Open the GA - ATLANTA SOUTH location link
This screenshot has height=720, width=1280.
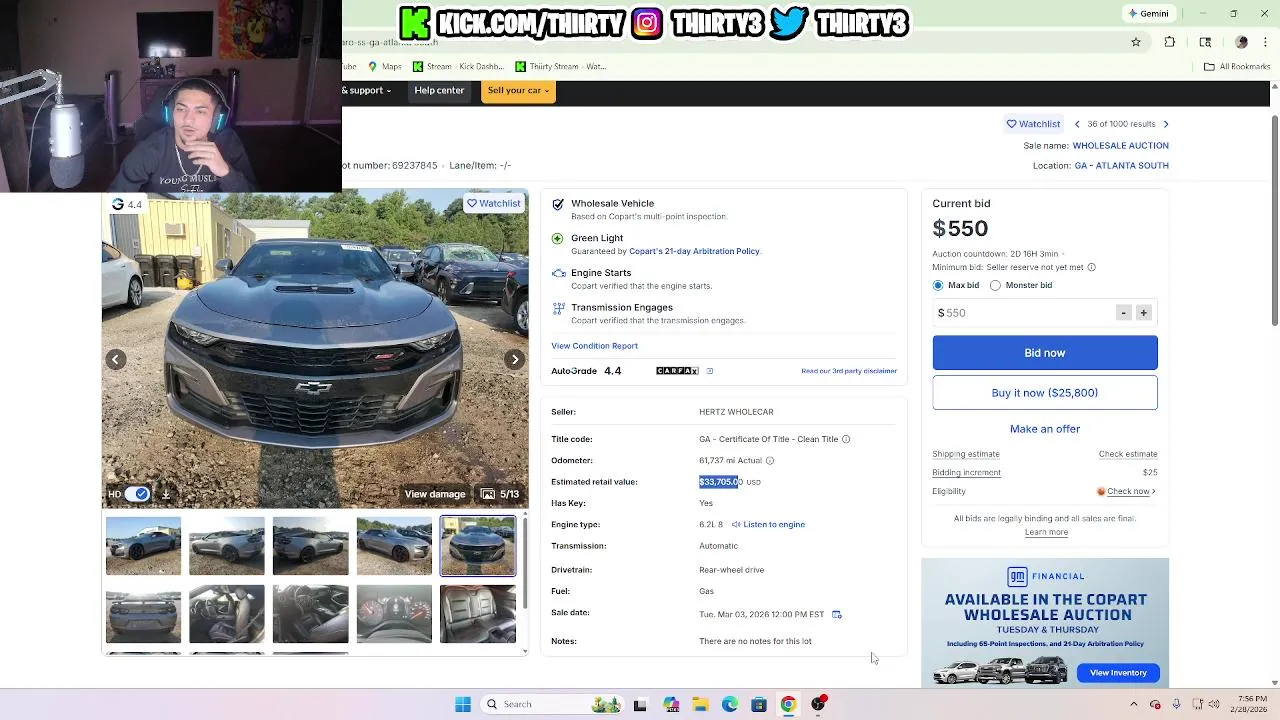(1121, 166)
